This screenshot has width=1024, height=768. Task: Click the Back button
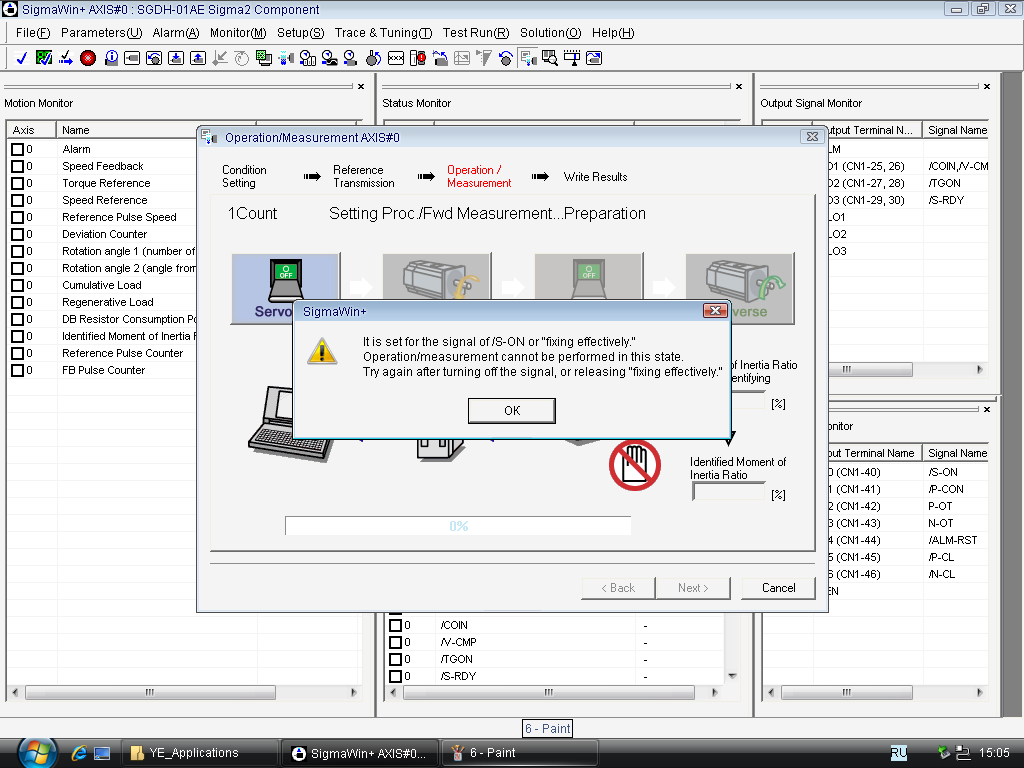point(618,588)
